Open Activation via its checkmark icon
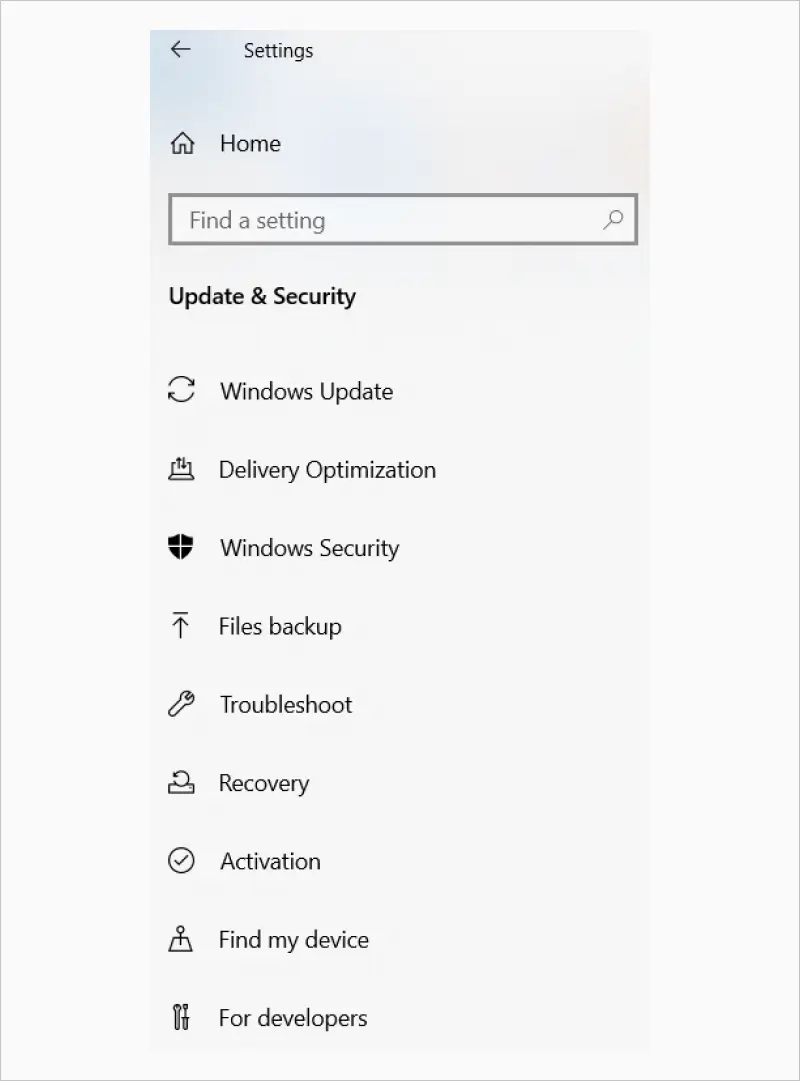 [x=182, y=861]
